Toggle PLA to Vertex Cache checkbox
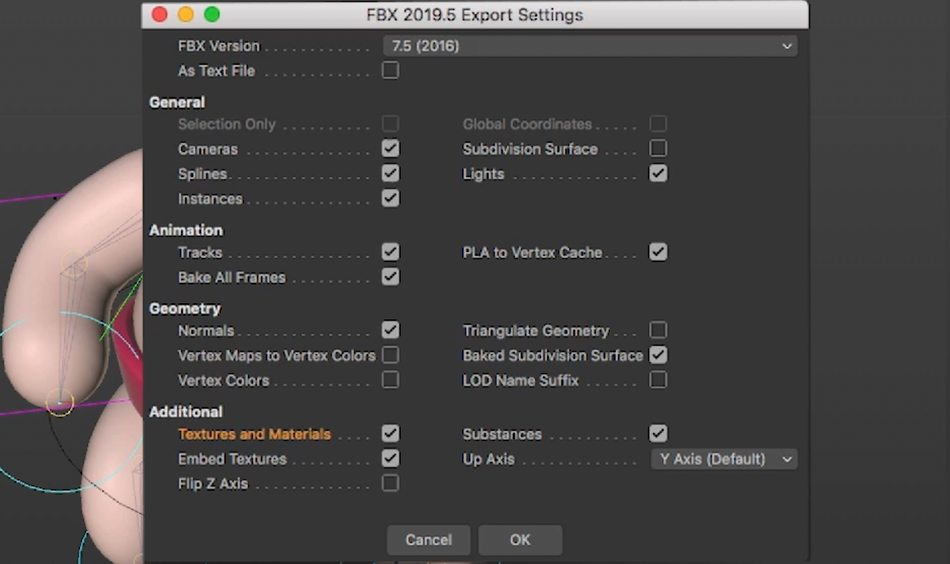 [658, 252]
